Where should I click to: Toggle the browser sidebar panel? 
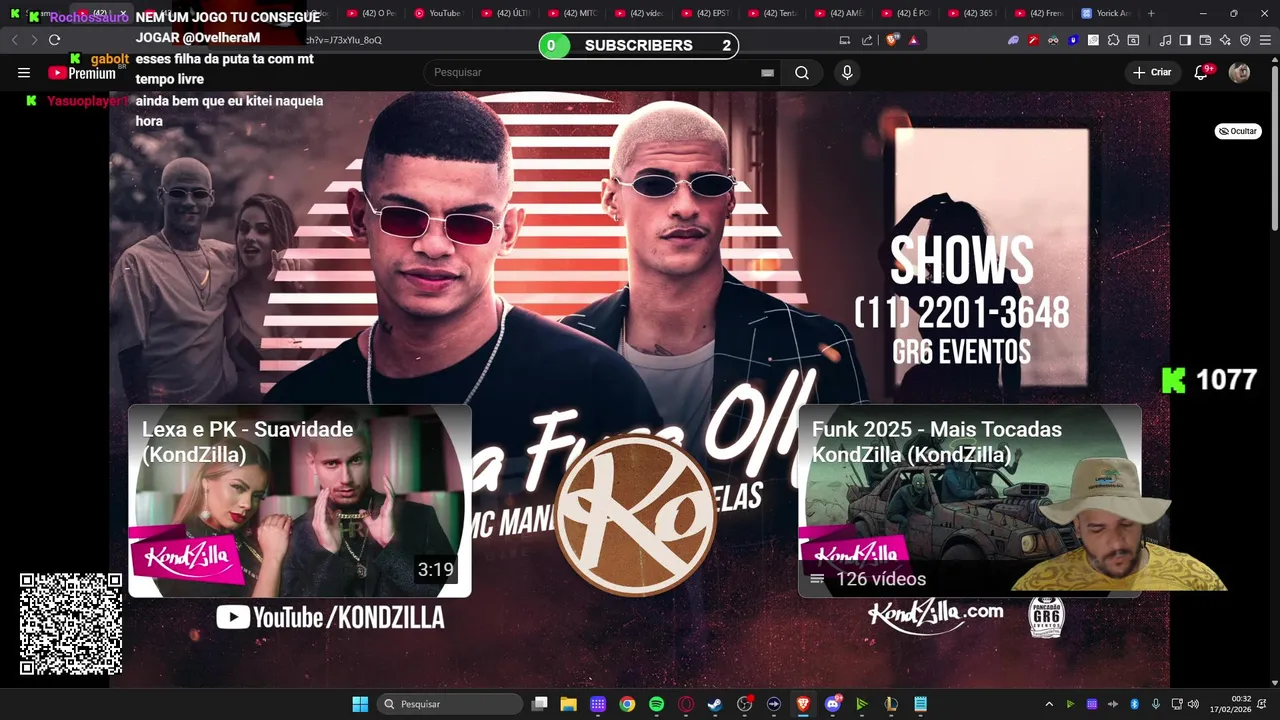click(1185, 40)
